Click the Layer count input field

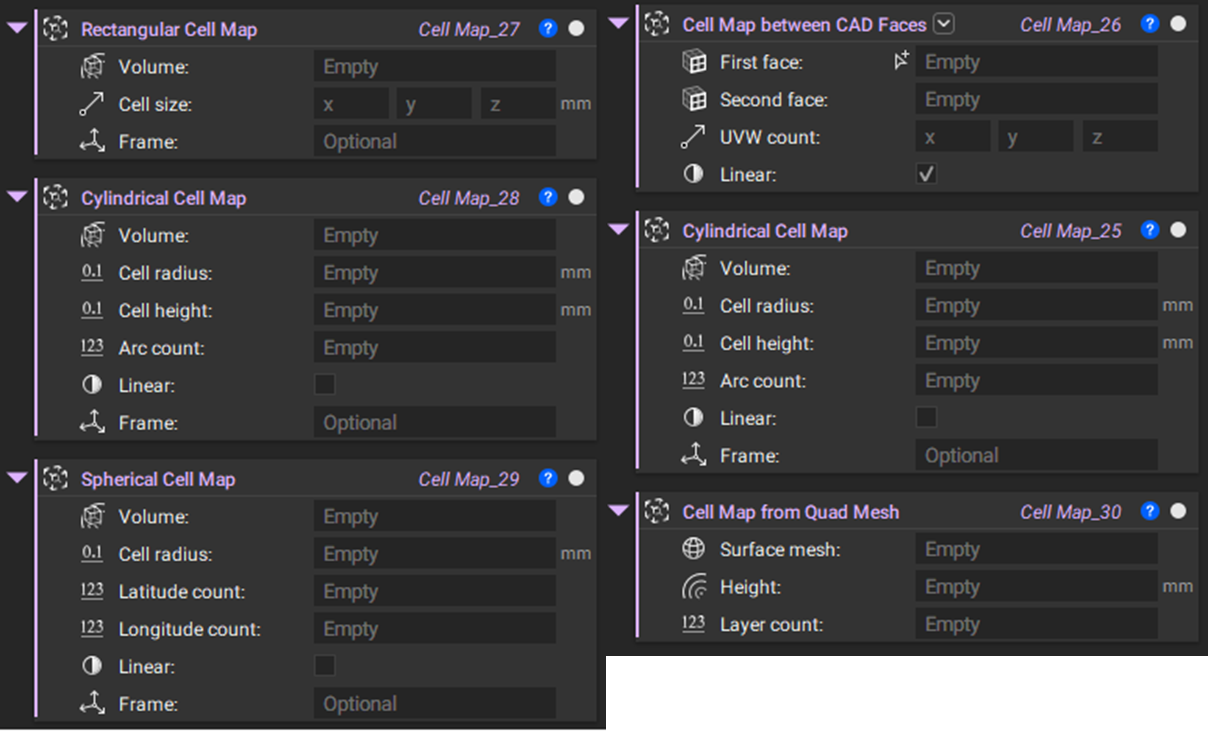(1035, 625)
